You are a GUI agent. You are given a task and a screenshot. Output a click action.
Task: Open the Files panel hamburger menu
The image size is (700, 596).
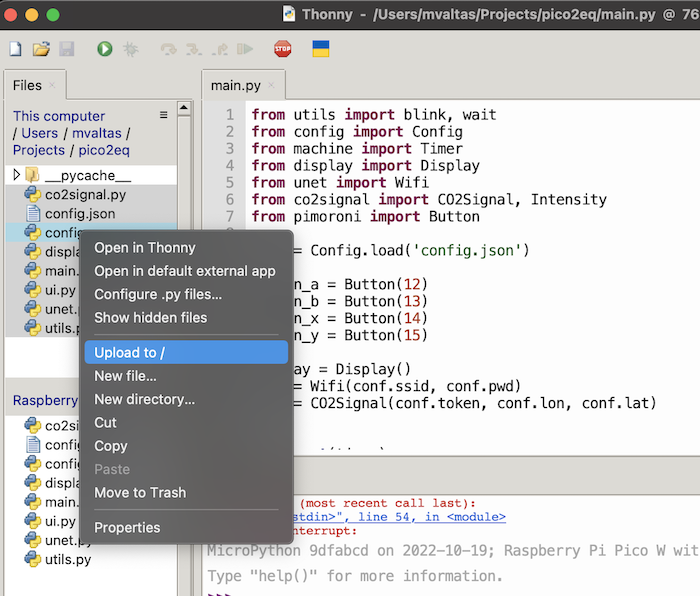tap(164, 115)
